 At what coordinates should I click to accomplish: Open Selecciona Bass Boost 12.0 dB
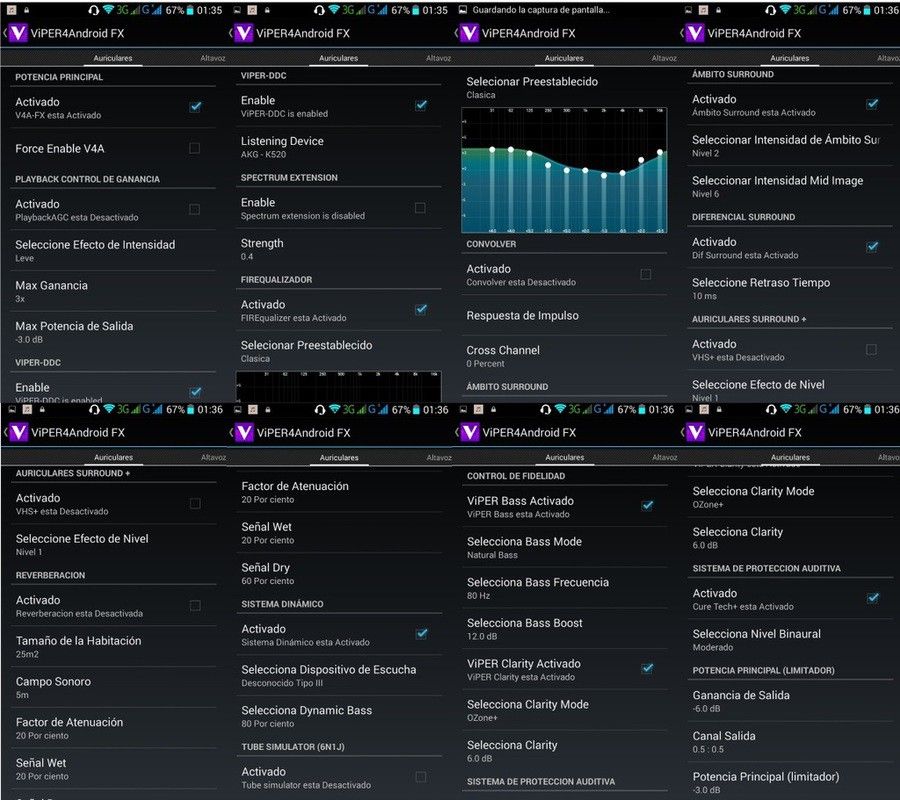click(564, 629)
